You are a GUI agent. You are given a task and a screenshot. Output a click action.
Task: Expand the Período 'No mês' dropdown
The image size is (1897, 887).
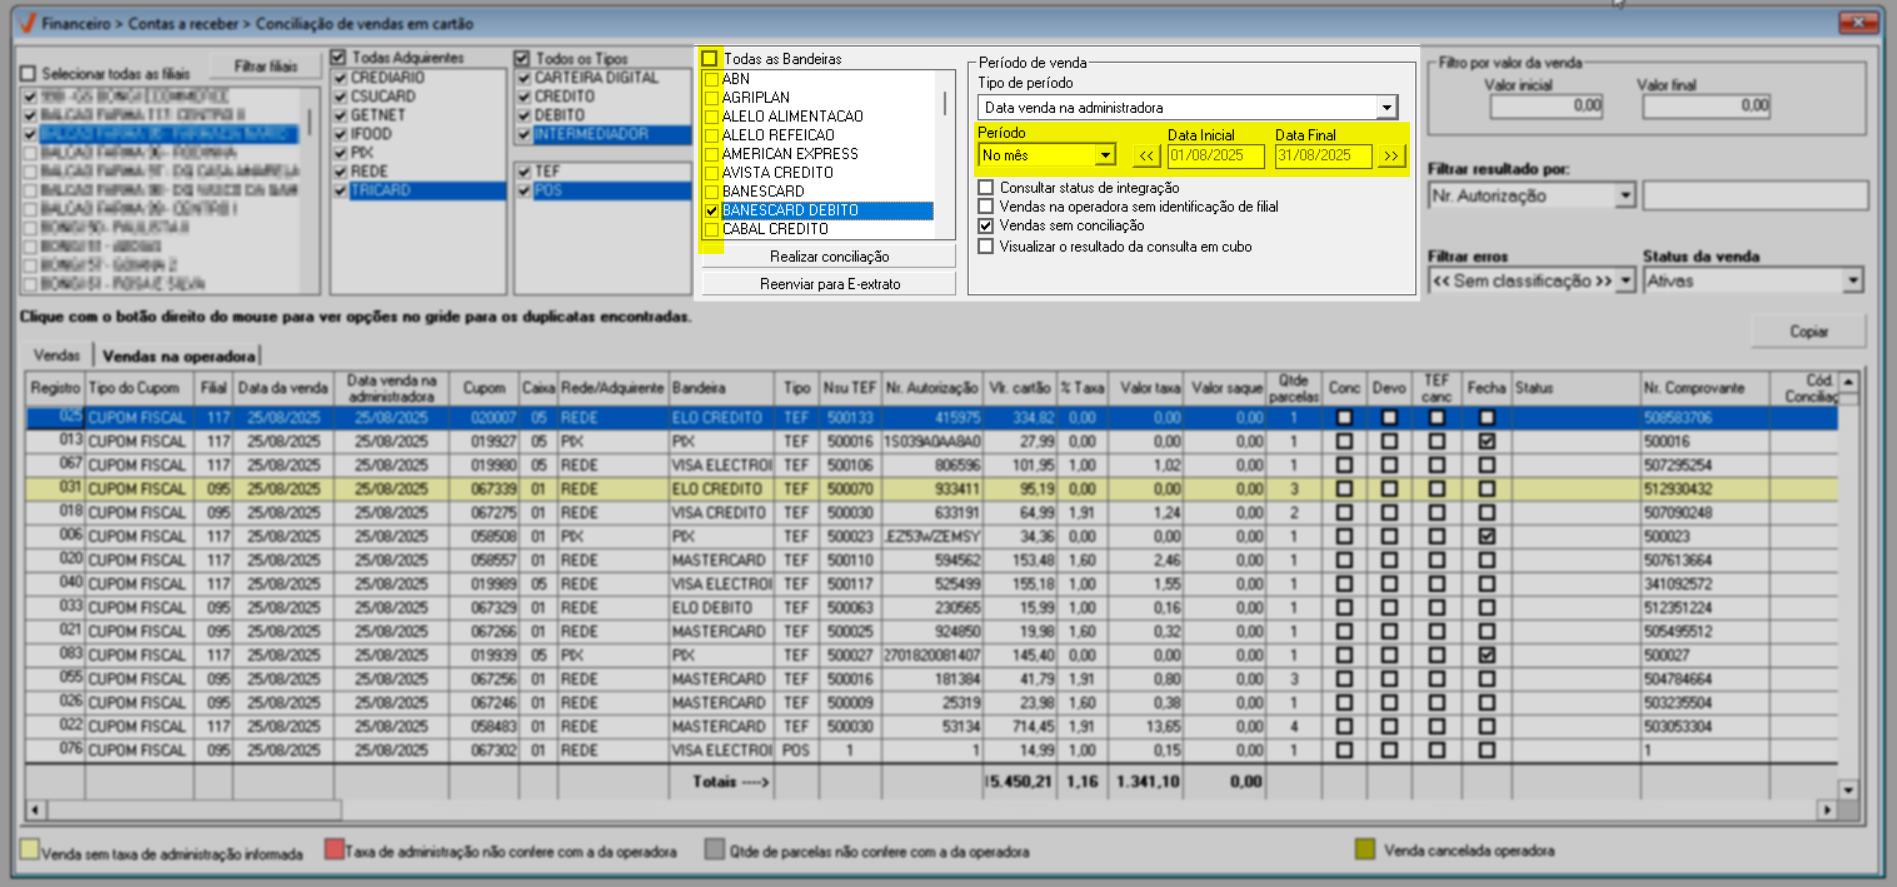[x=1104, y=156]
